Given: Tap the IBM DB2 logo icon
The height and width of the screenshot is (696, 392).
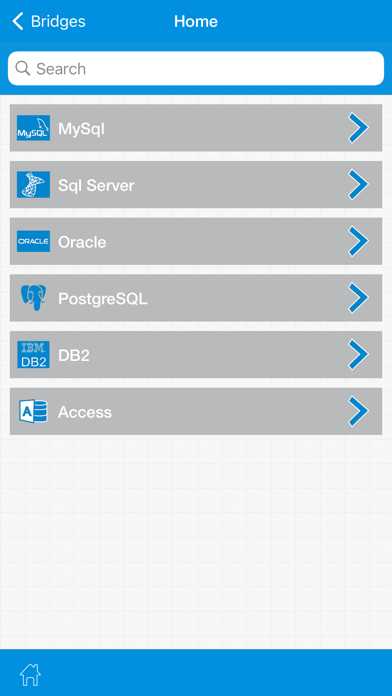Looking at the screenshot, I should 33,355.
